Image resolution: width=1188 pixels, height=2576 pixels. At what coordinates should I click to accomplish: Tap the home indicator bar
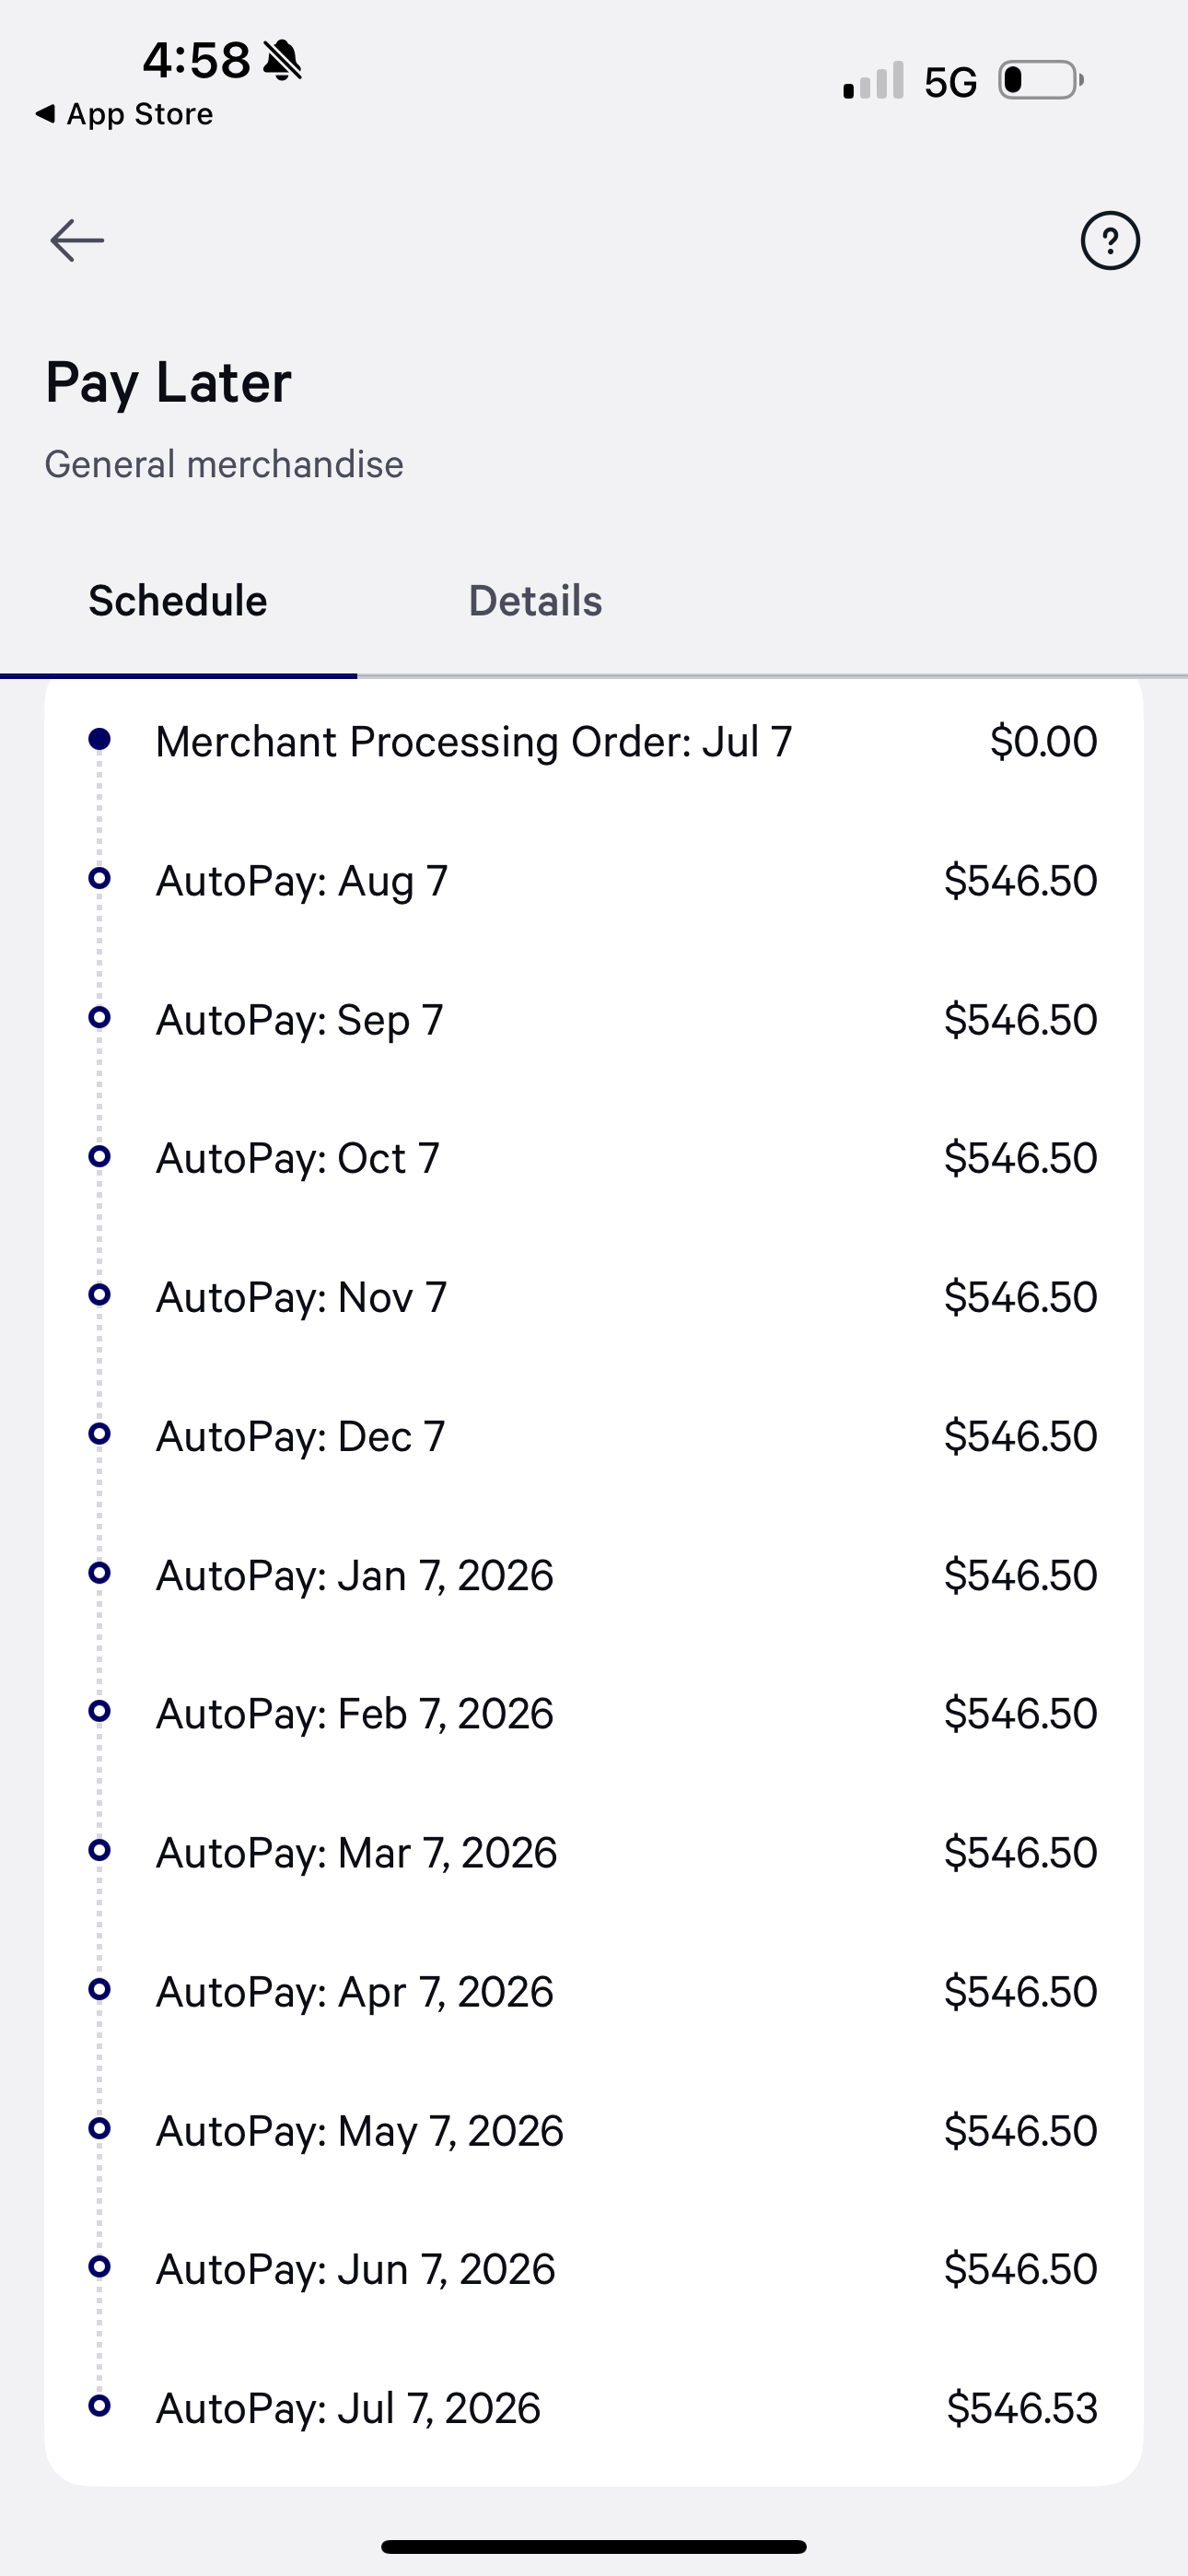tap(594, 2547)
